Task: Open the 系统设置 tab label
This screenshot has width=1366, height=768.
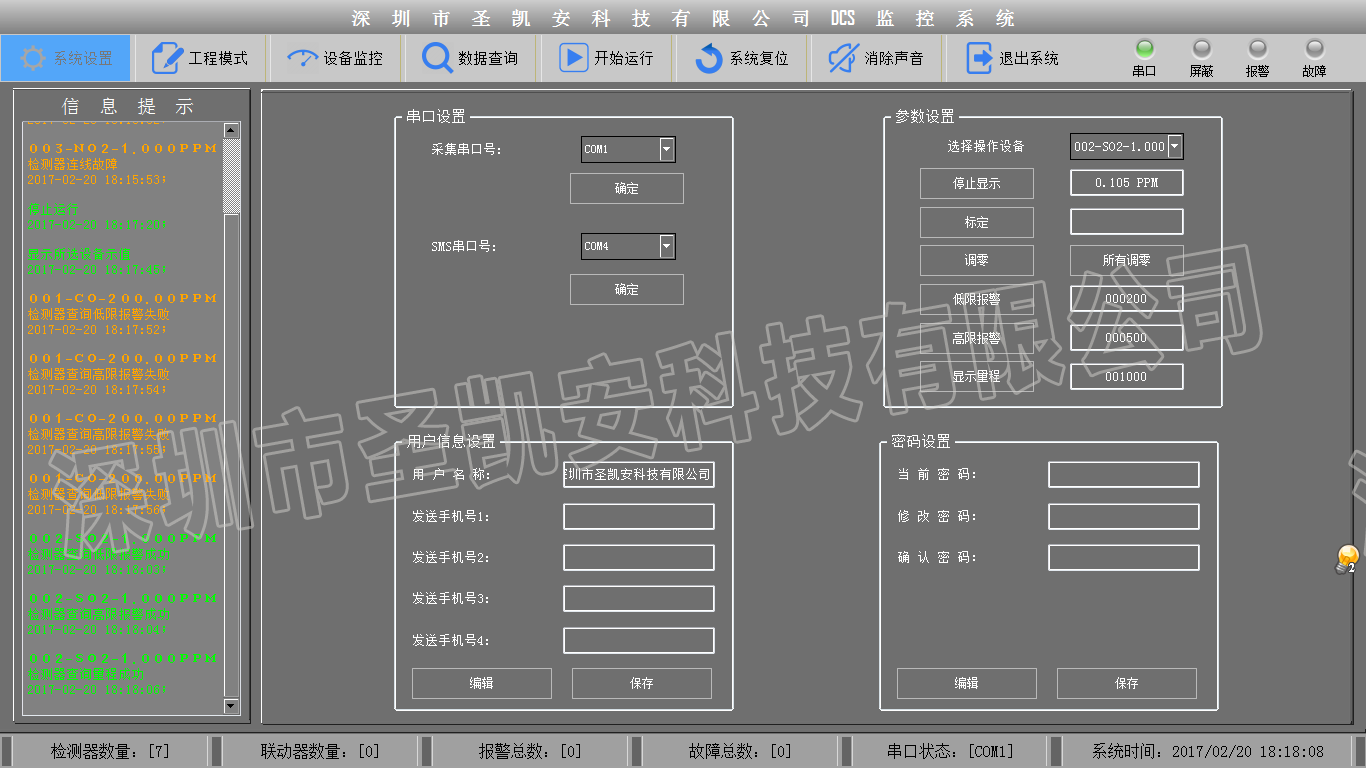Action: coord(83,58)
